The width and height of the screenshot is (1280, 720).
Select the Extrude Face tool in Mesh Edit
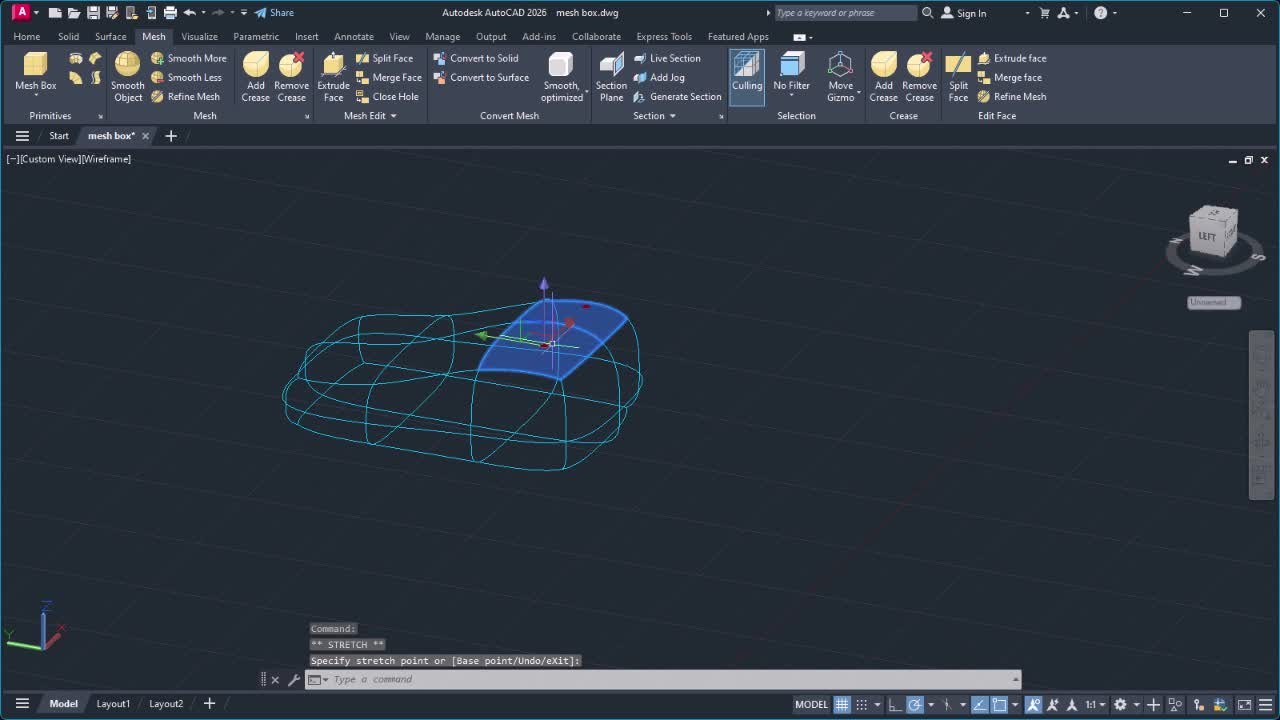(334, 76)
